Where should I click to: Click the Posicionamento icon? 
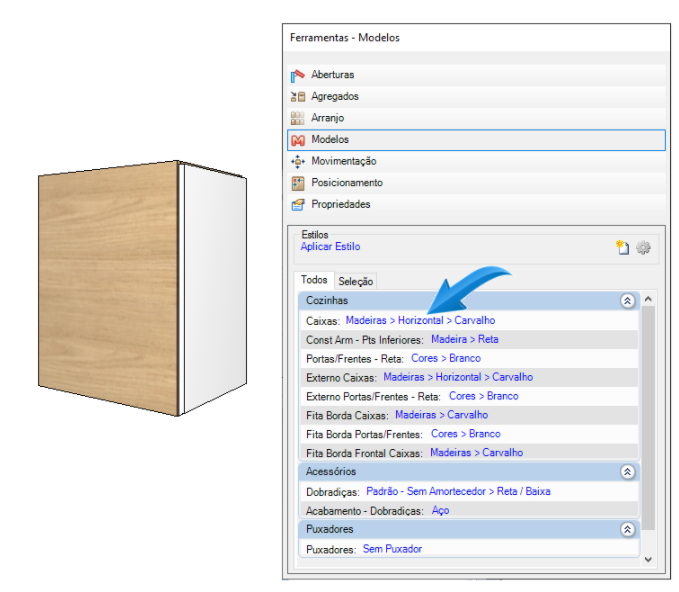297,183
